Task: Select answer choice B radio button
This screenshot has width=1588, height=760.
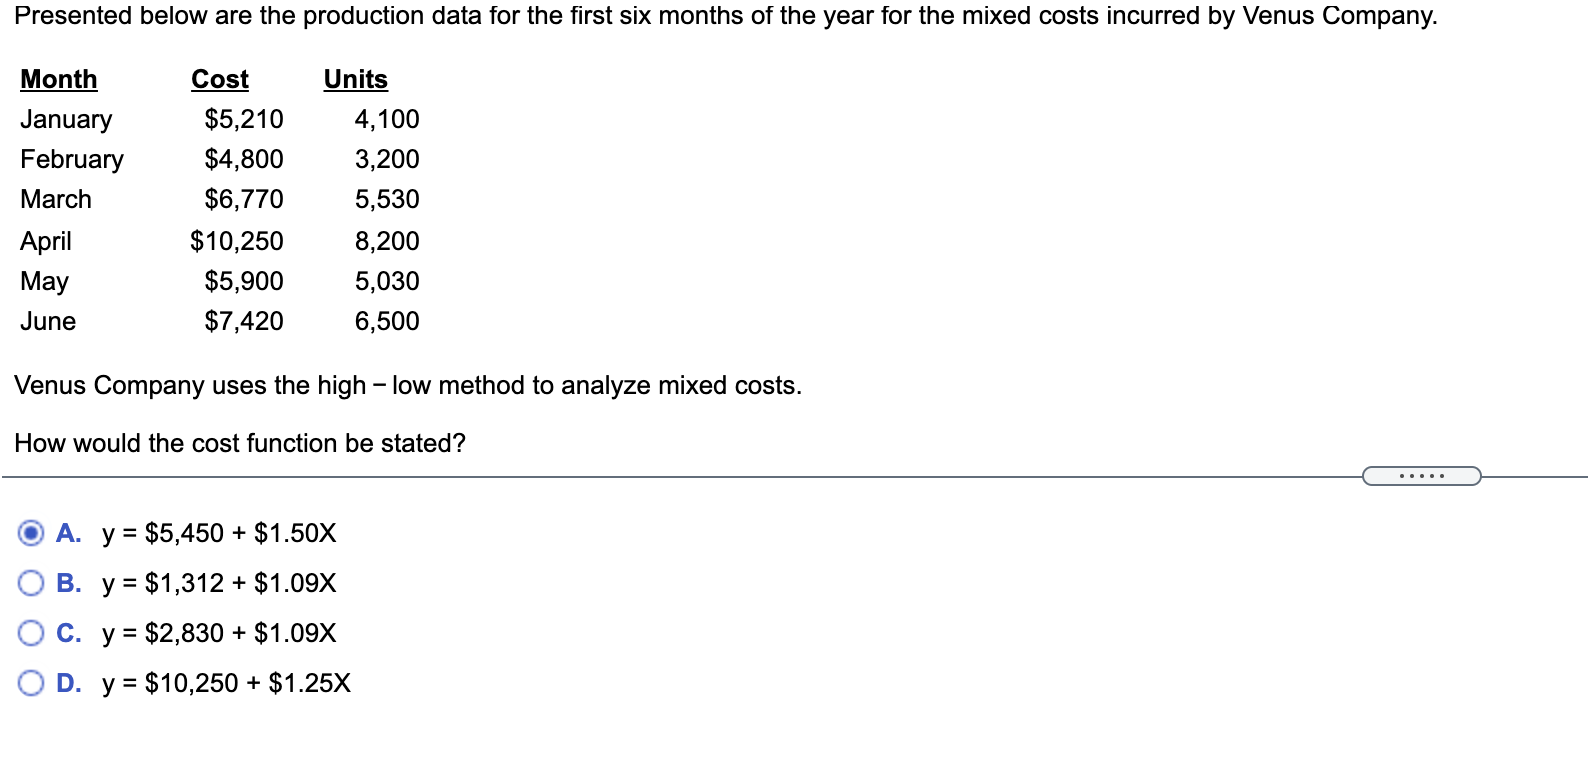Action: pos(31,584)
